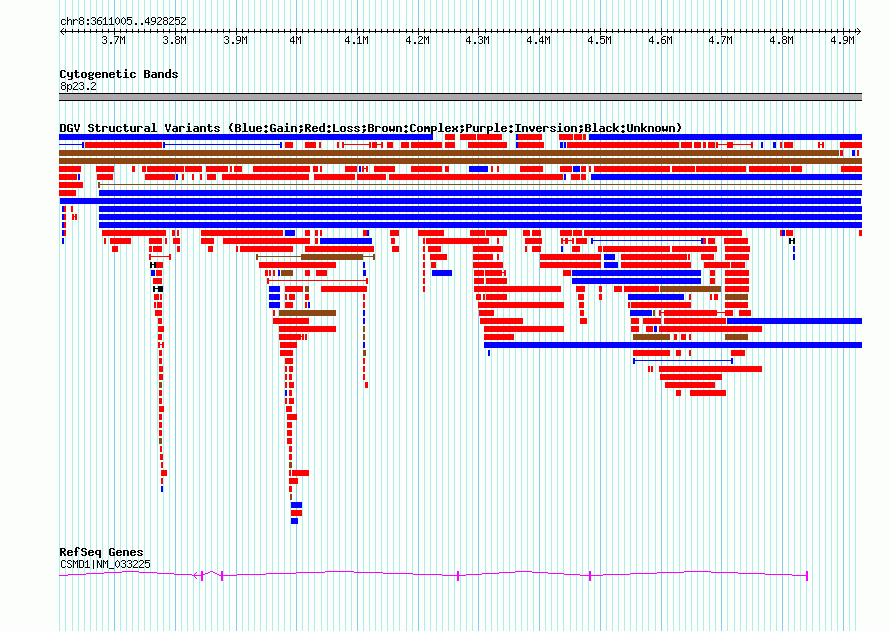The width and height of the screenshot is (890, 631).
Task: Select the thin red bracket variant between 4M and 4.1M
Action: click(x=317, y=281)
